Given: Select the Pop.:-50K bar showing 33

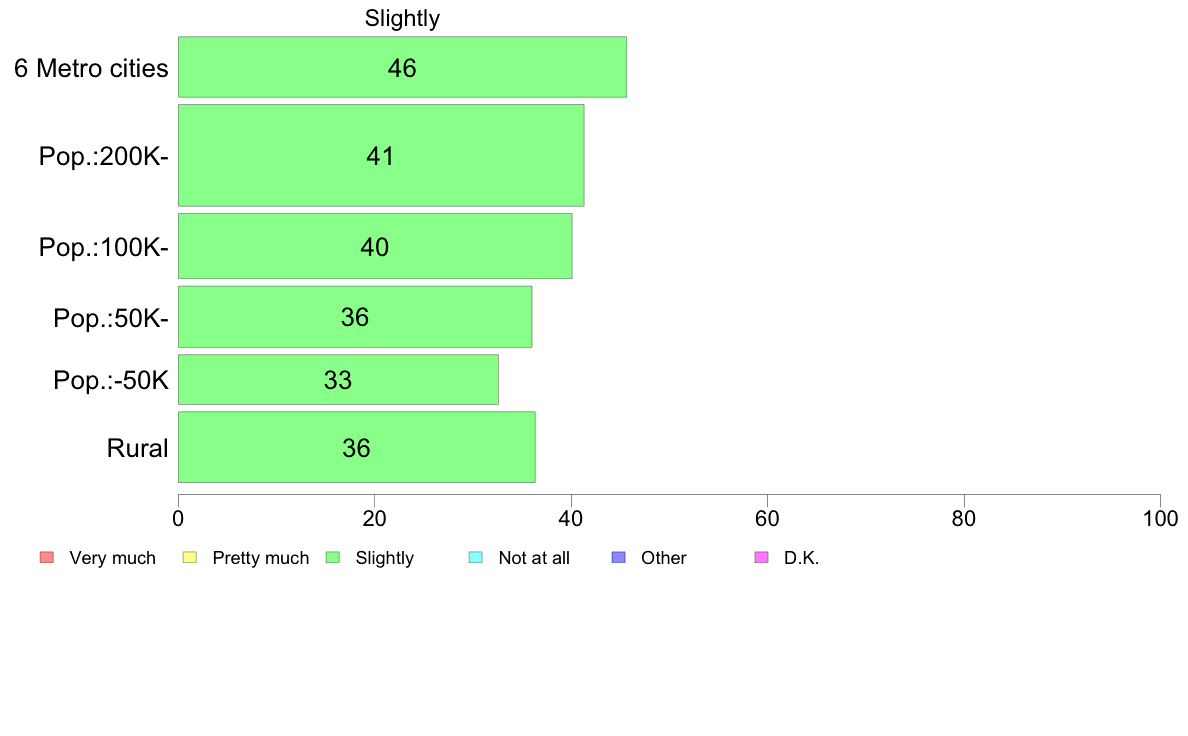Looking at the screenshot, I should click(x=338, y=380).
